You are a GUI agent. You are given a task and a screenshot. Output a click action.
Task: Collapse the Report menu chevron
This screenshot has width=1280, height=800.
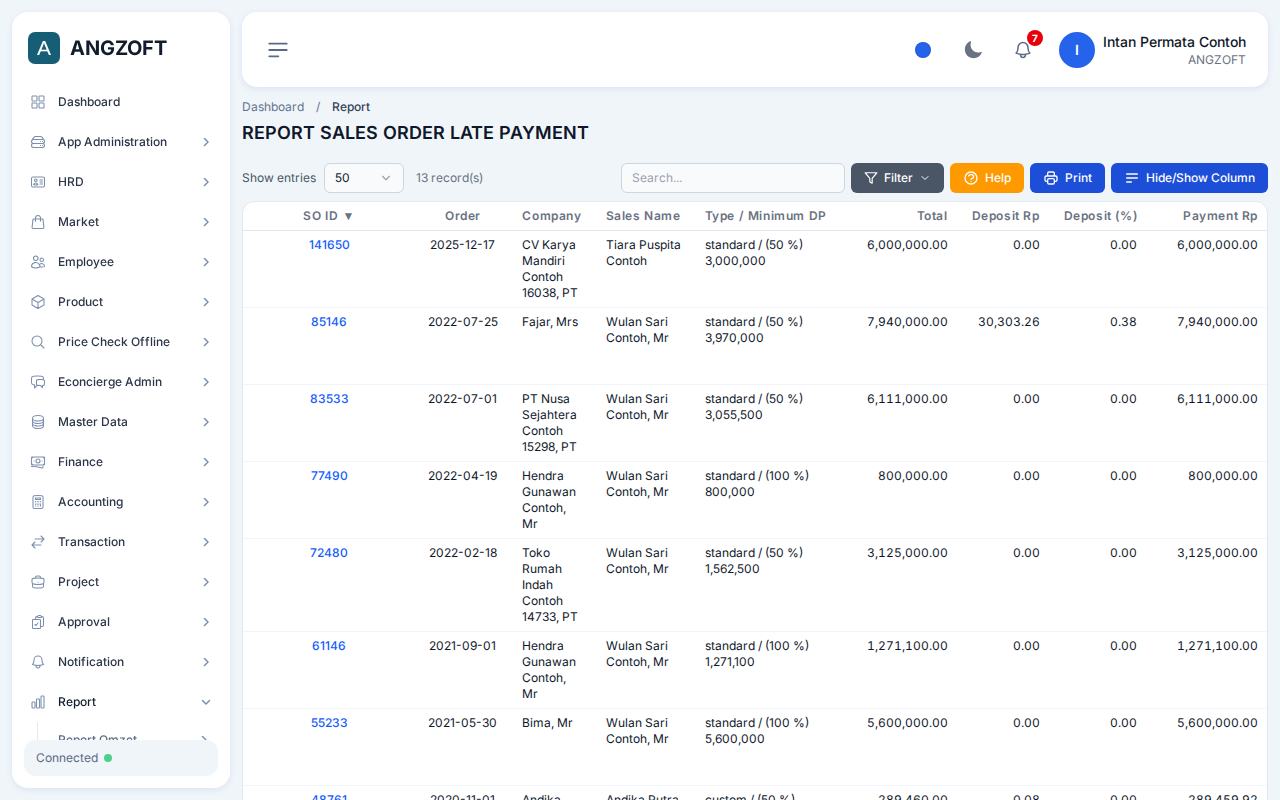[x=206, y=702]
